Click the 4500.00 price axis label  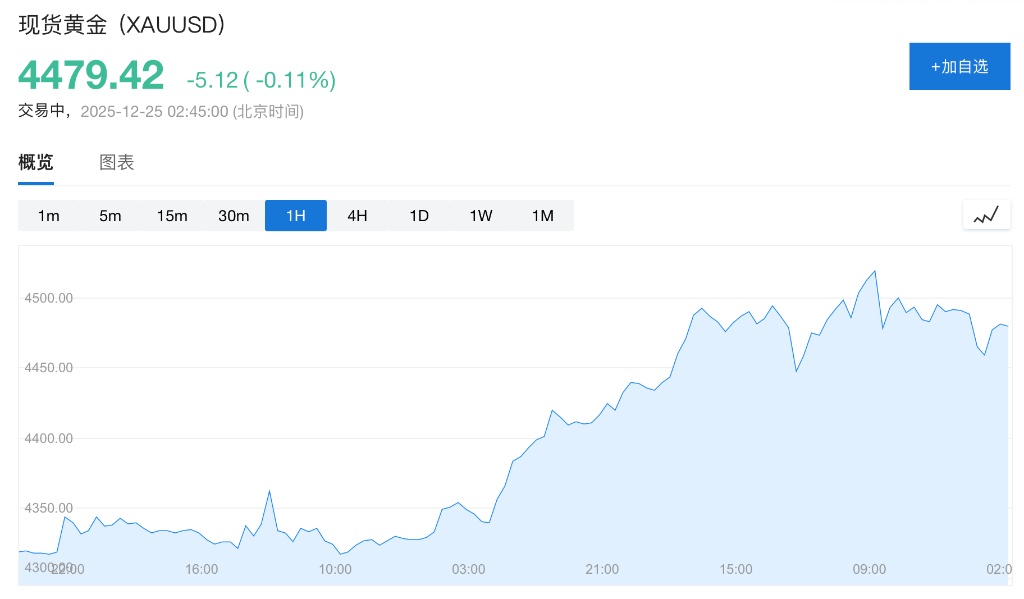[x=48, y=298]
